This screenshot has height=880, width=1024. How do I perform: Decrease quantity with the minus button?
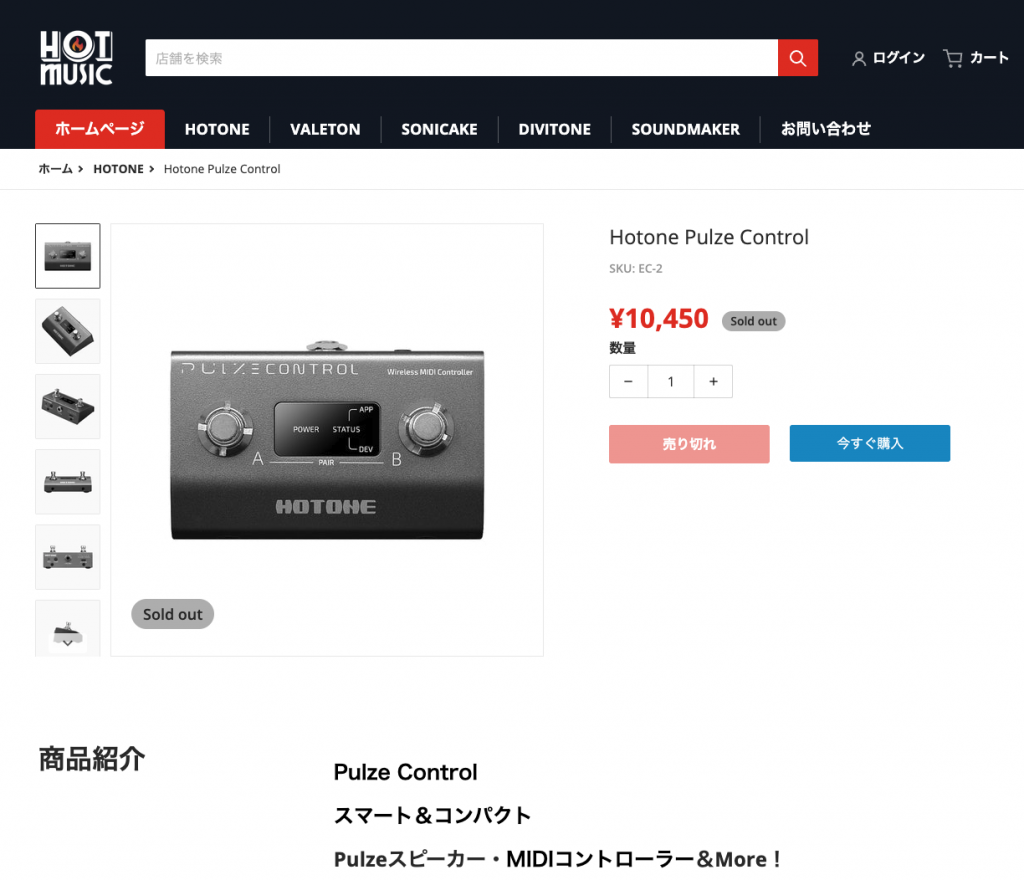pyautogui.click(x=628, y=381)
